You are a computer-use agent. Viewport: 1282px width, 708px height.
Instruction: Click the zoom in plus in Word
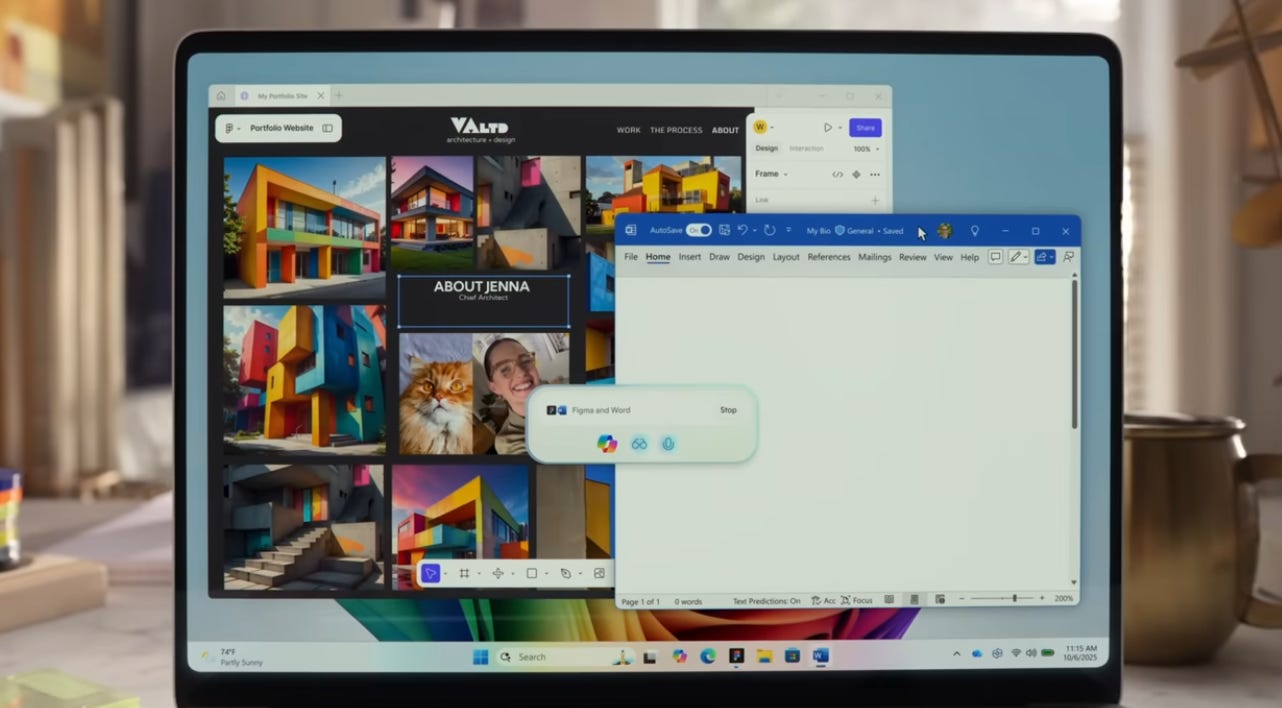click(1042, 599)
